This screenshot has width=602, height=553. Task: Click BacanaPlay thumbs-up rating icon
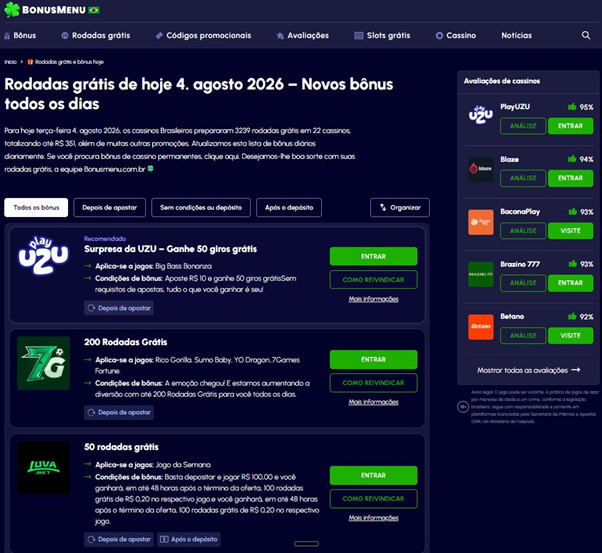pyautogui.click(x=572, y=212)
